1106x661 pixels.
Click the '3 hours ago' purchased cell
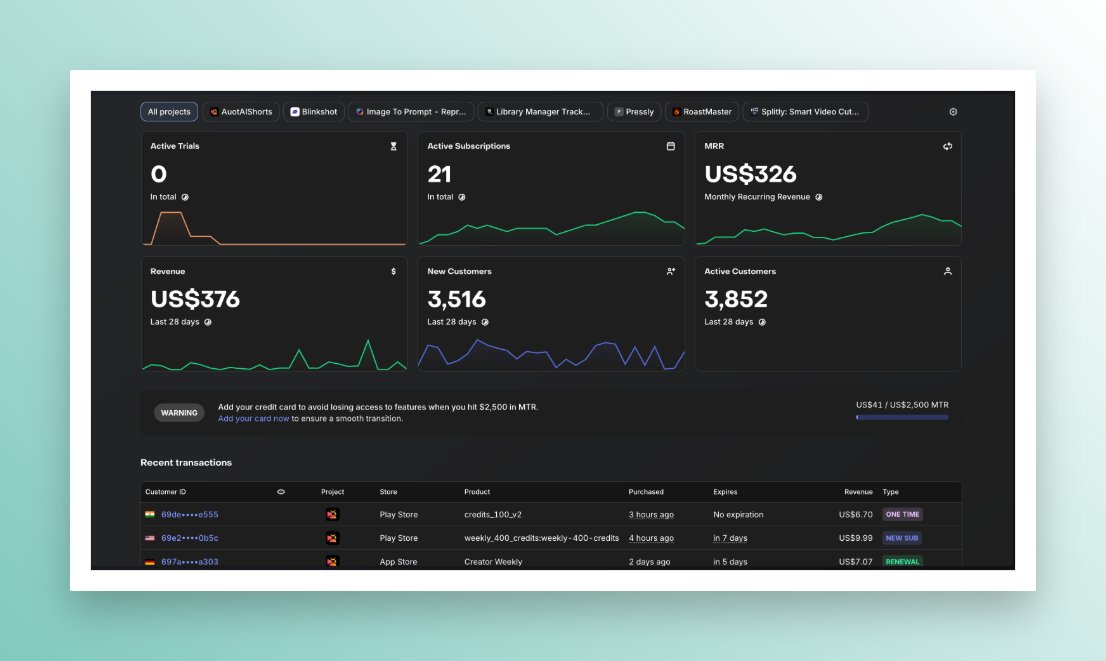point(651,514)
